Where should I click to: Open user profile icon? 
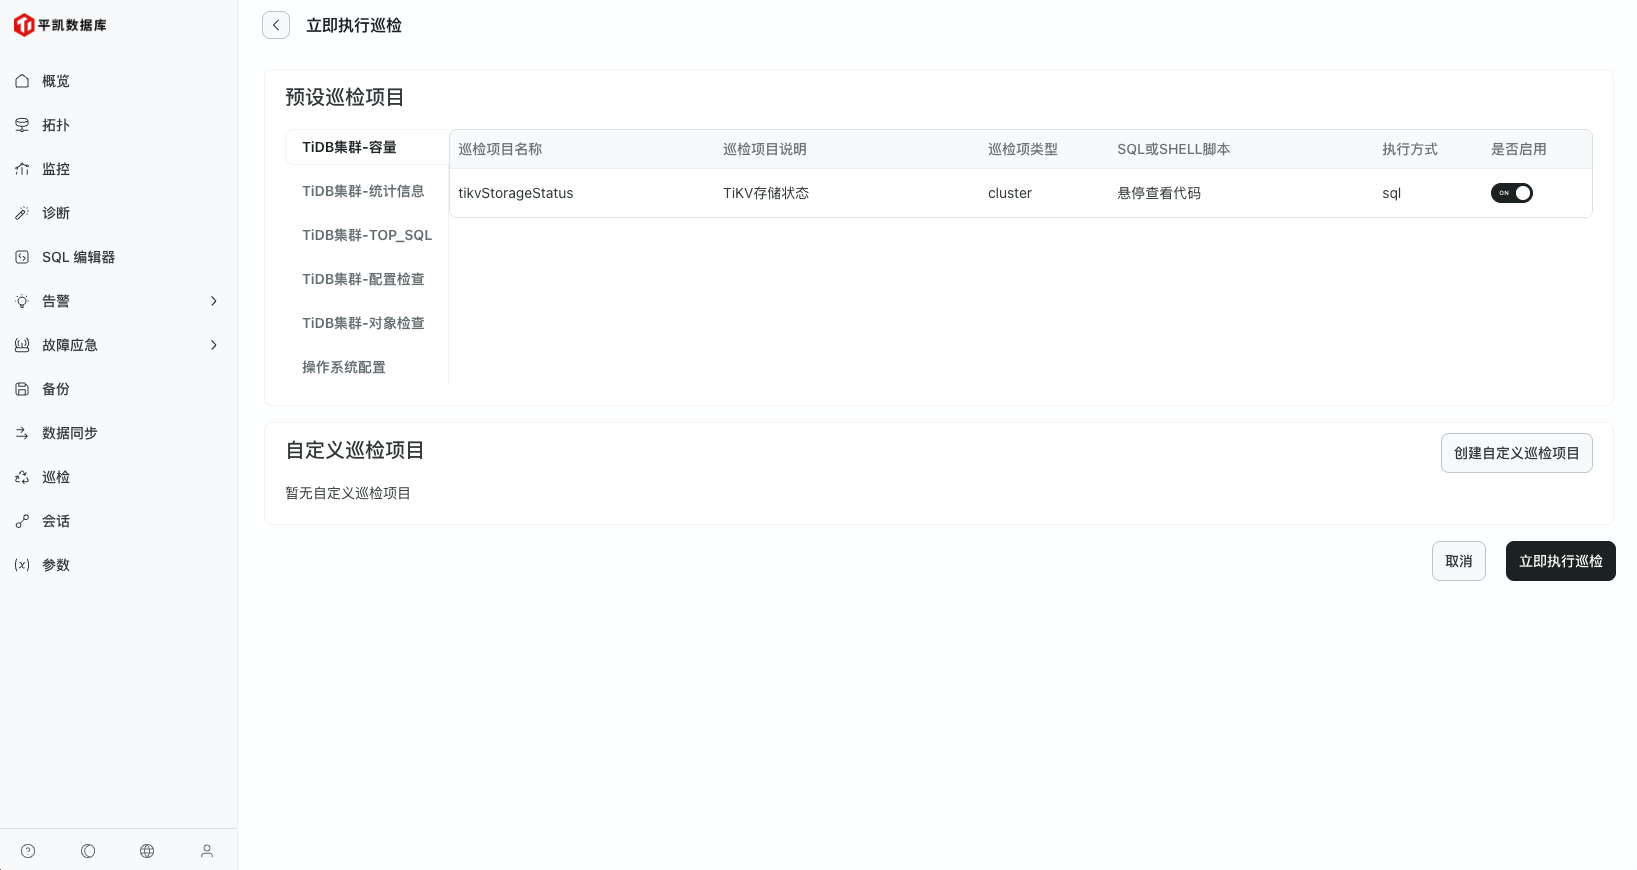(x=207, y=851)
